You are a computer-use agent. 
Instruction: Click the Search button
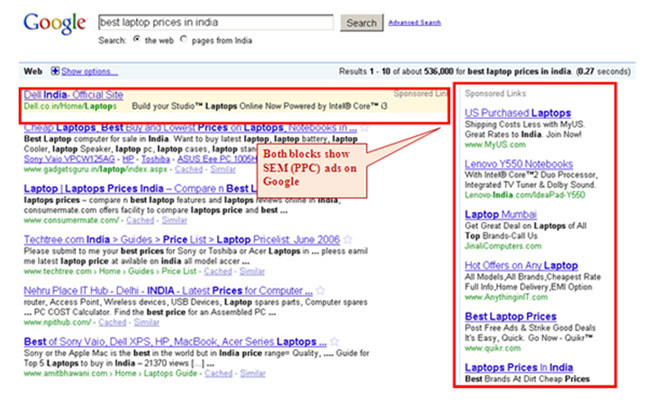tap(361, 23)
